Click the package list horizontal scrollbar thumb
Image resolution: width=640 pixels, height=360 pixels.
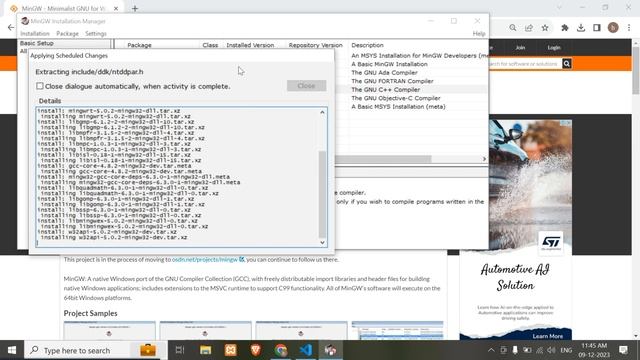pos(383,159)
